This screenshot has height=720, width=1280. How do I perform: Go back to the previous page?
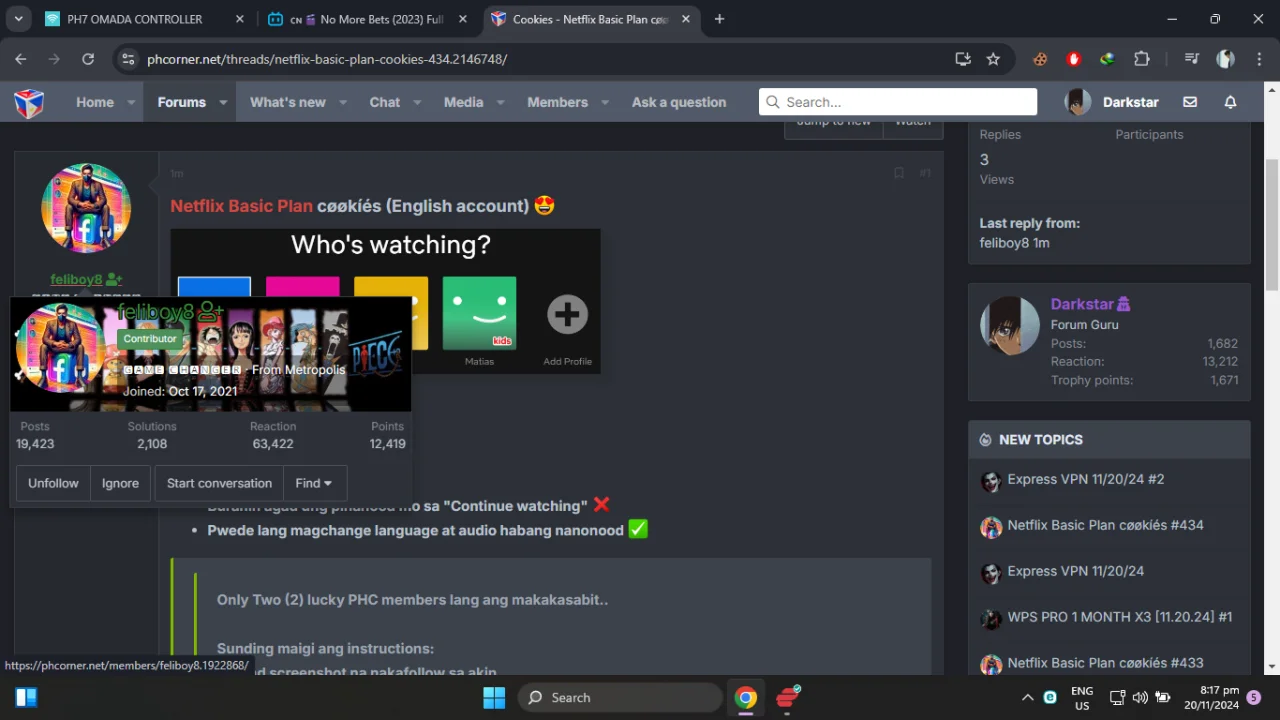click(x=21, y=59)
